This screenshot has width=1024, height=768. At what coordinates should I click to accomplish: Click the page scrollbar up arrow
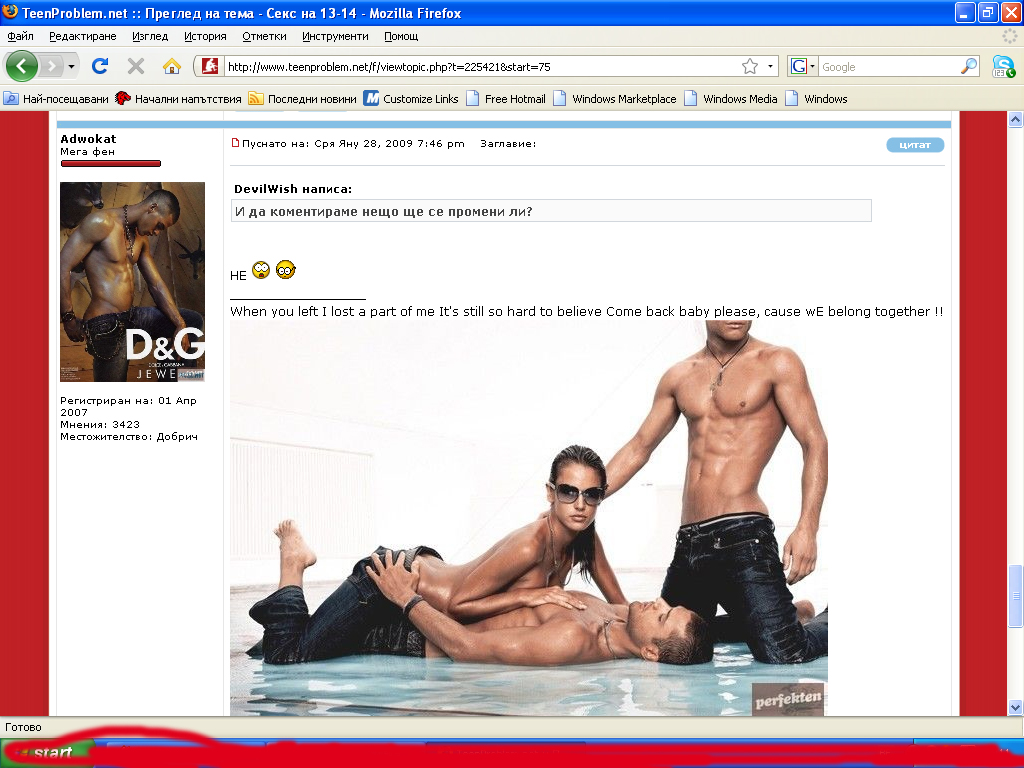[1015, 119]
